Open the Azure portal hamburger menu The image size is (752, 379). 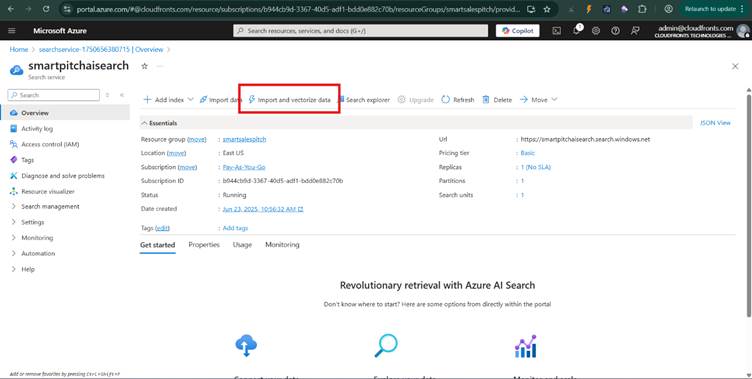[x=12, y=31]
